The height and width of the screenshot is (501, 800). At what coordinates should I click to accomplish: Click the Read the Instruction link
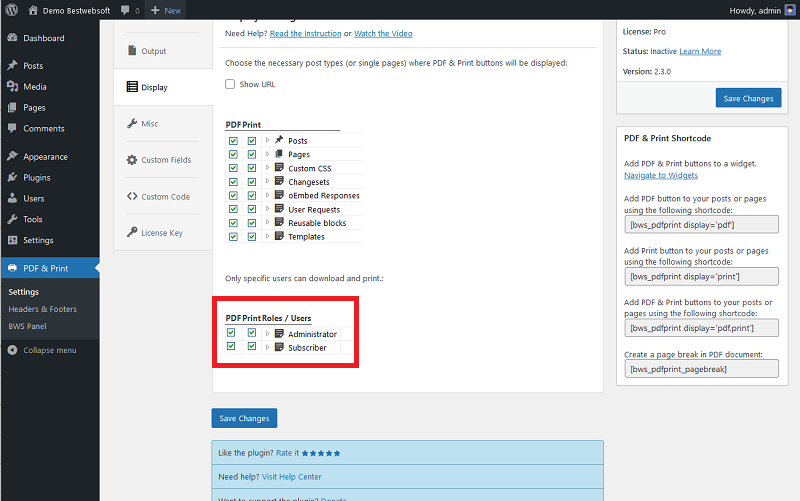305,34
